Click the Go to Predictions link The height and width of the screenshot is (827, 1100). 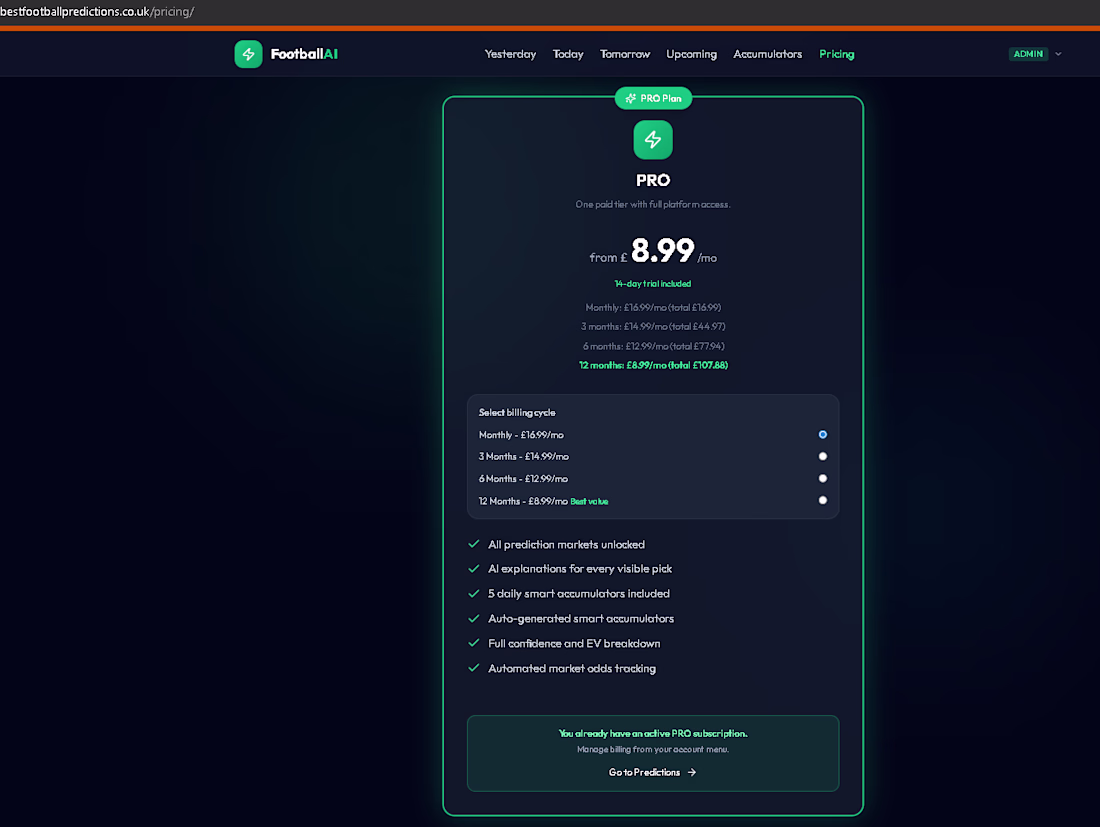(652, 772)
